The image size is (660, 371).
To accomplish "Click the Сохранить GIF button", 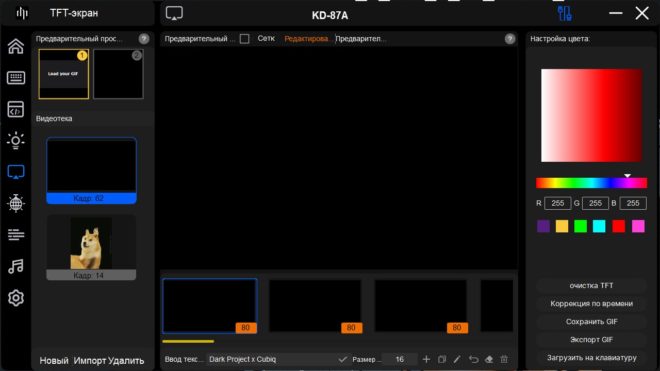I will (591, 322).
